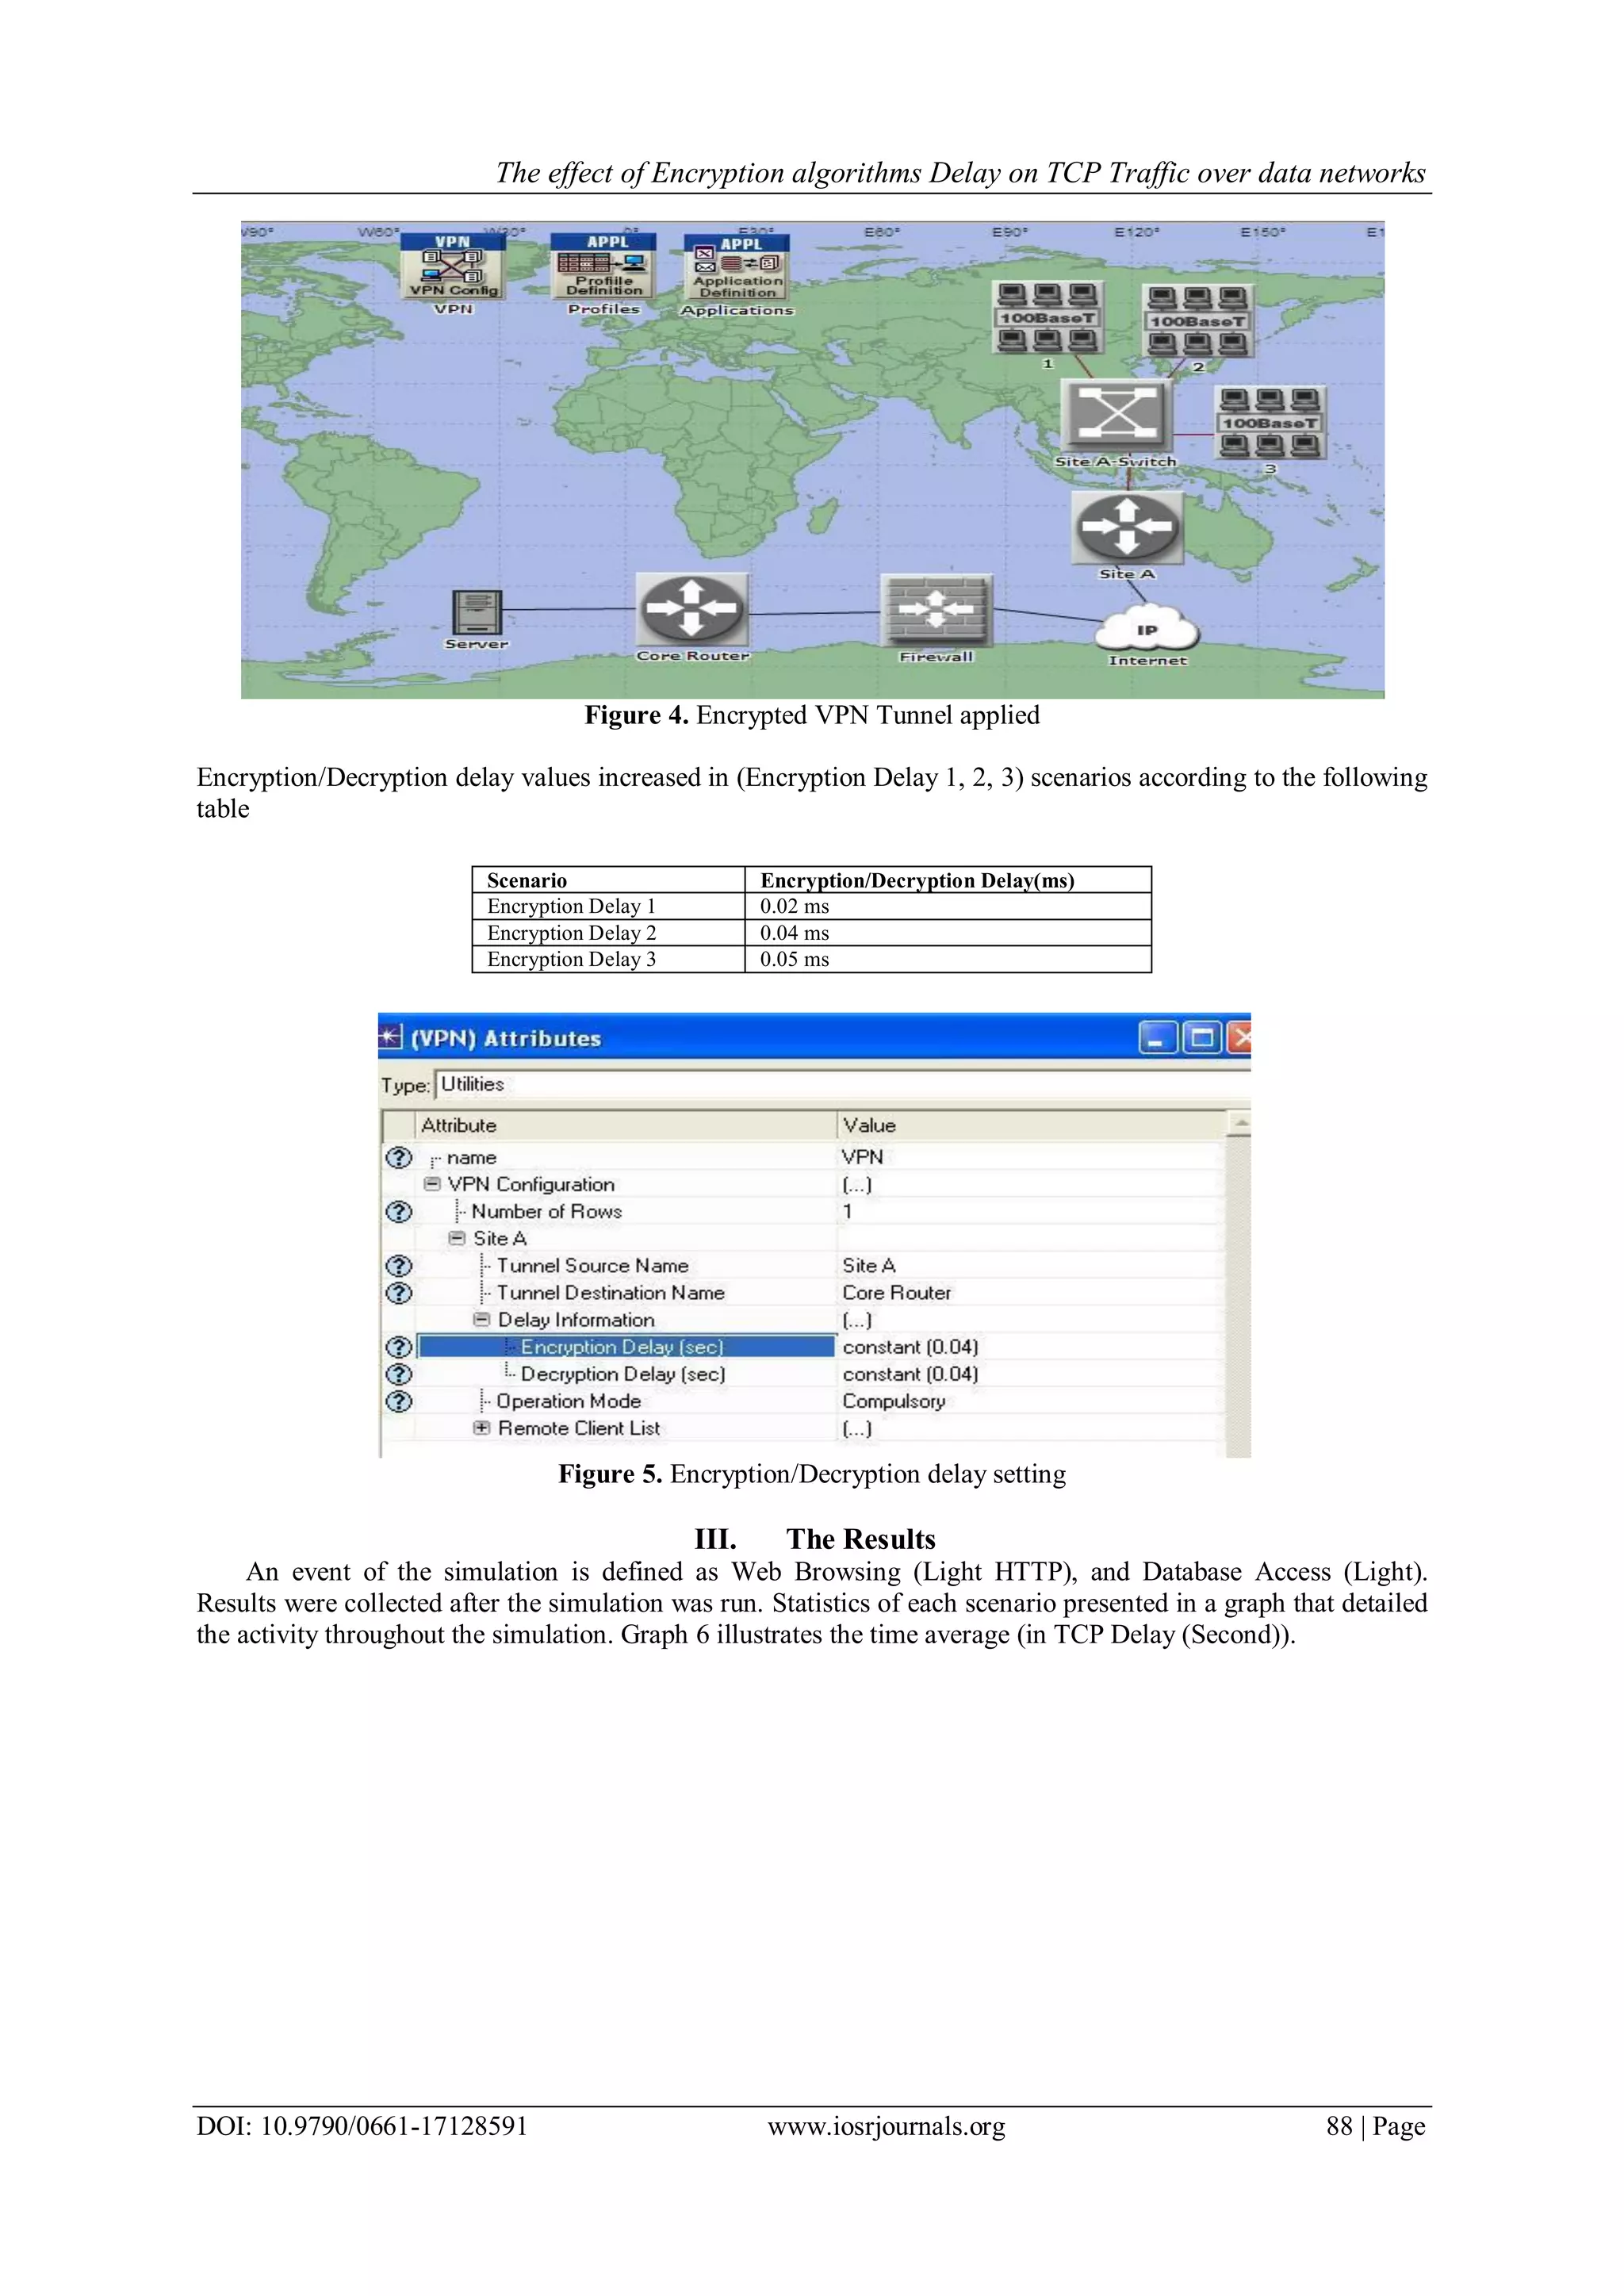Click the help icon beside Tunnel Source Name
The image size is (1624, 2296).
tap(399, 1265)
